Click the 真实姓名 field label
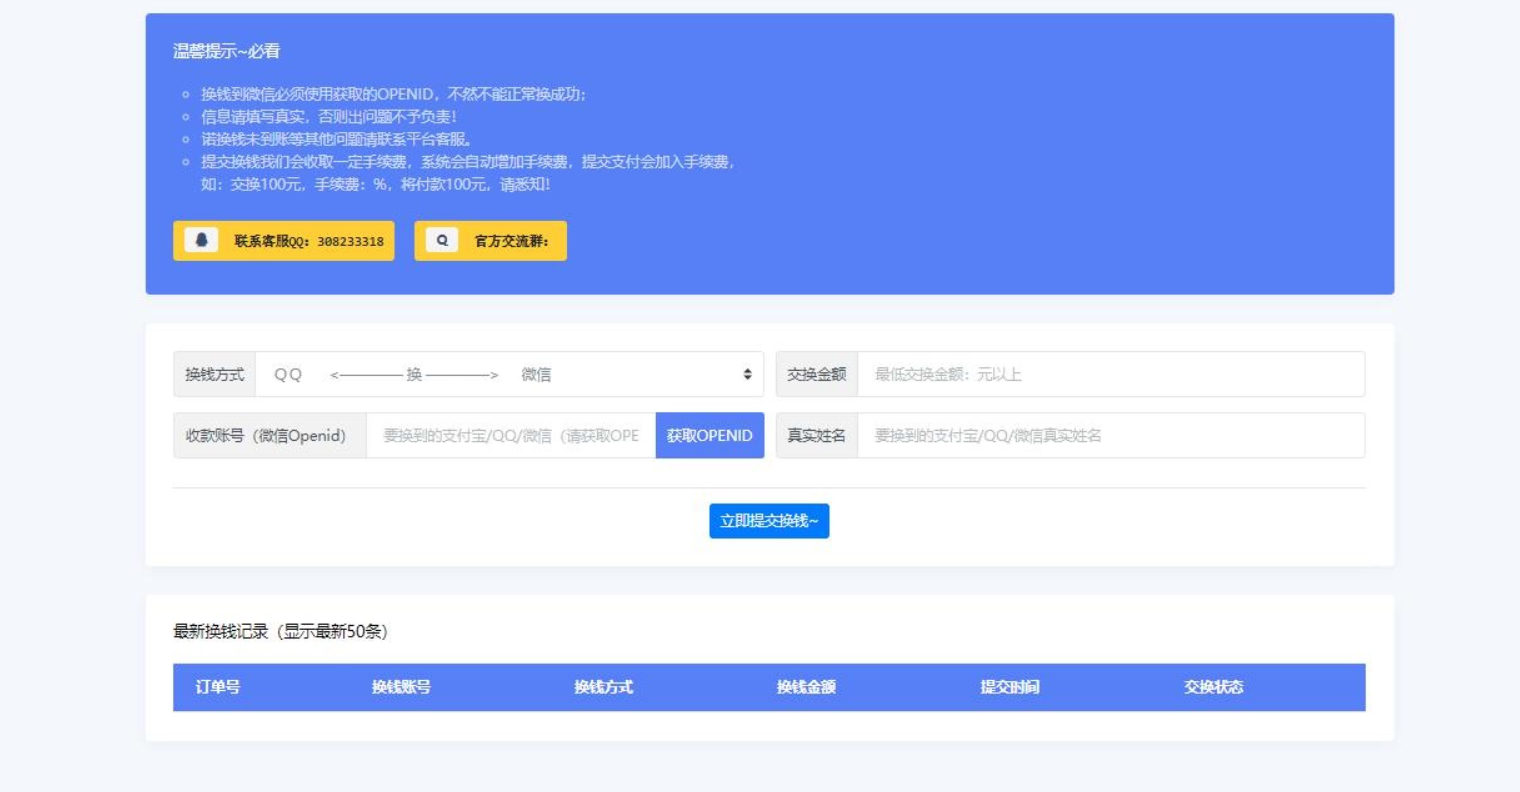Screen dimensions: 1520x792 click(x=817, y=436)
